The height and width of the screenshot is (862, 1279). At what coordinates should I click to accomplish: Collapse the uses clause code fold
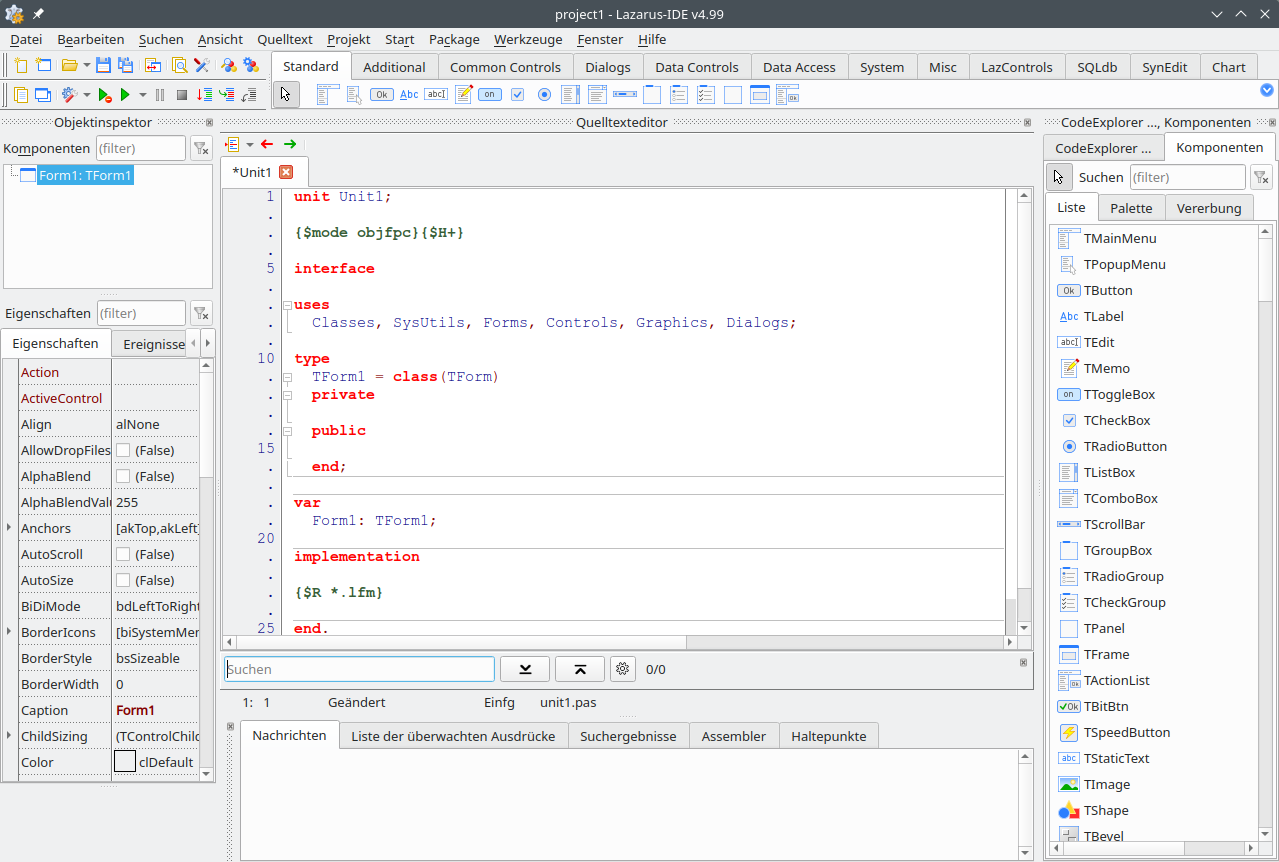point(287,305)
